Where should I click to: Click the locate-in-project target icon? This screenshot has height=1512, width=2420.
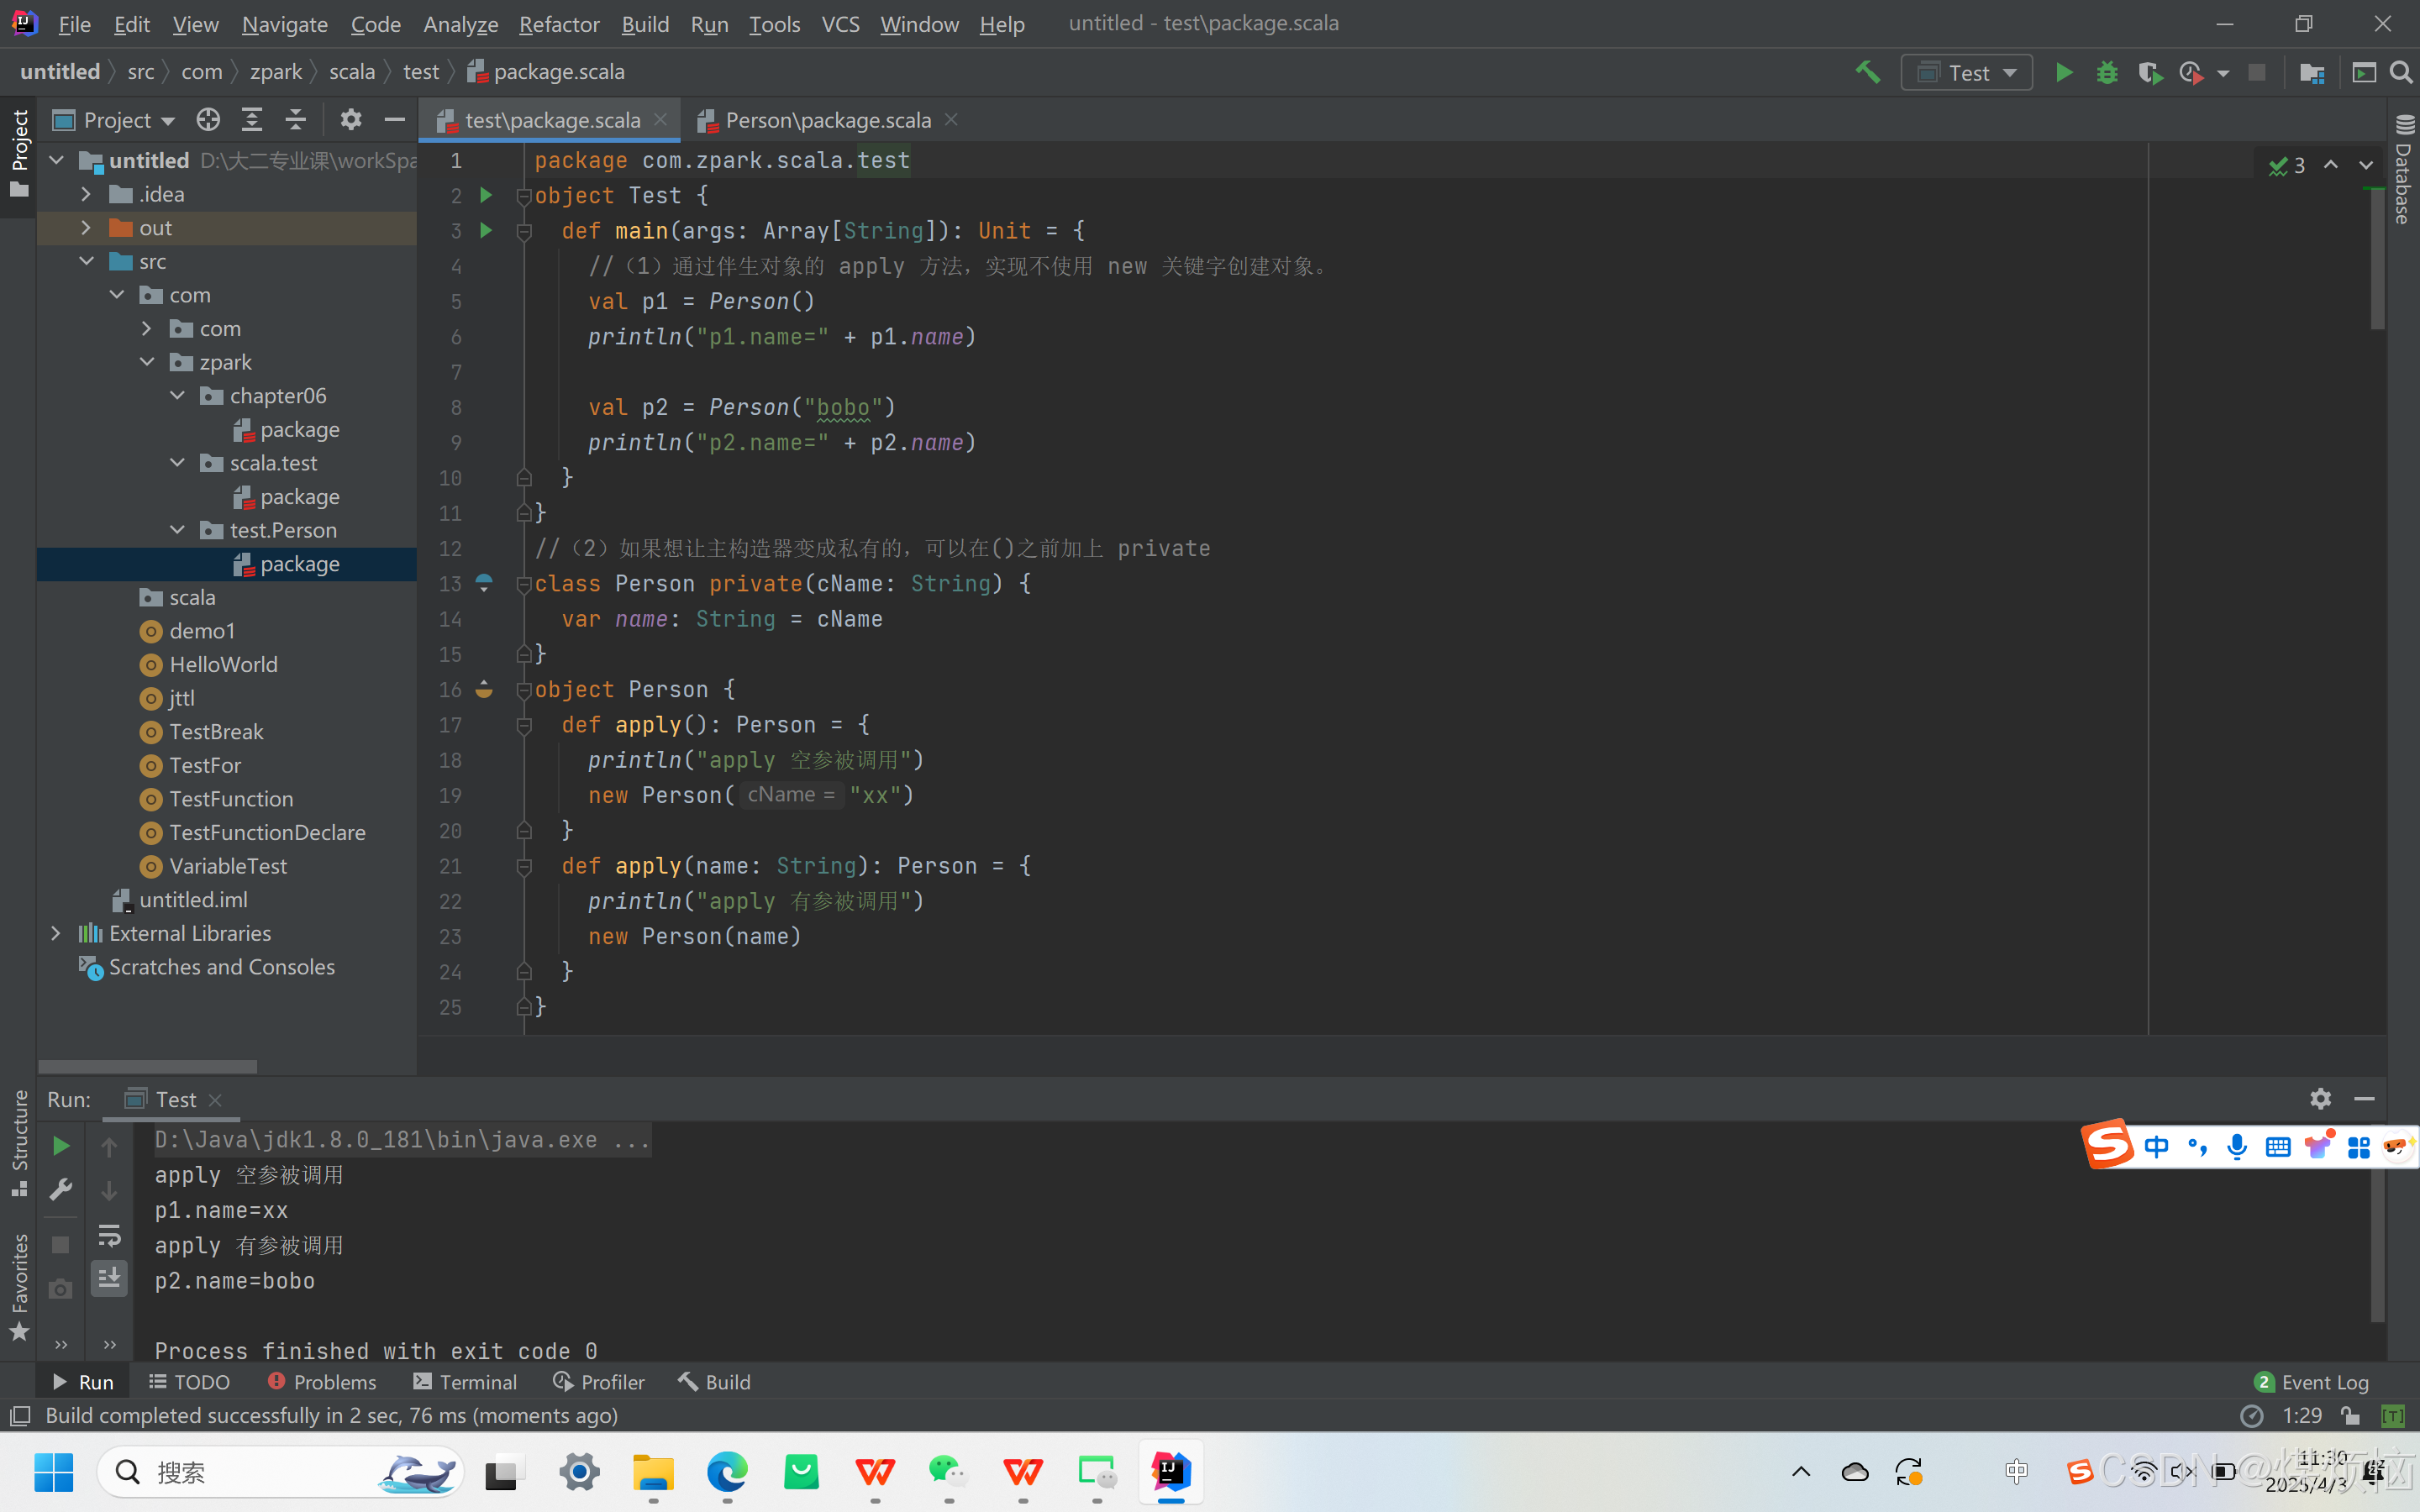coord(208,120)
